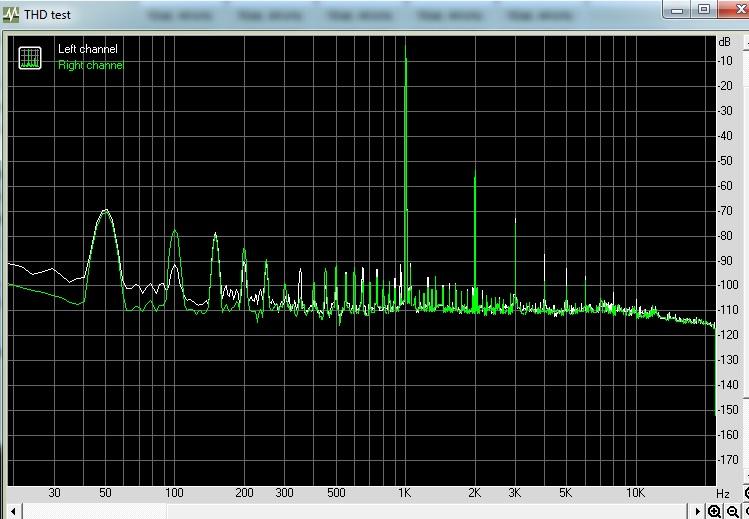Click the horizontal scrollbar track below the graph
749x519 pixels.
point(350,511)
